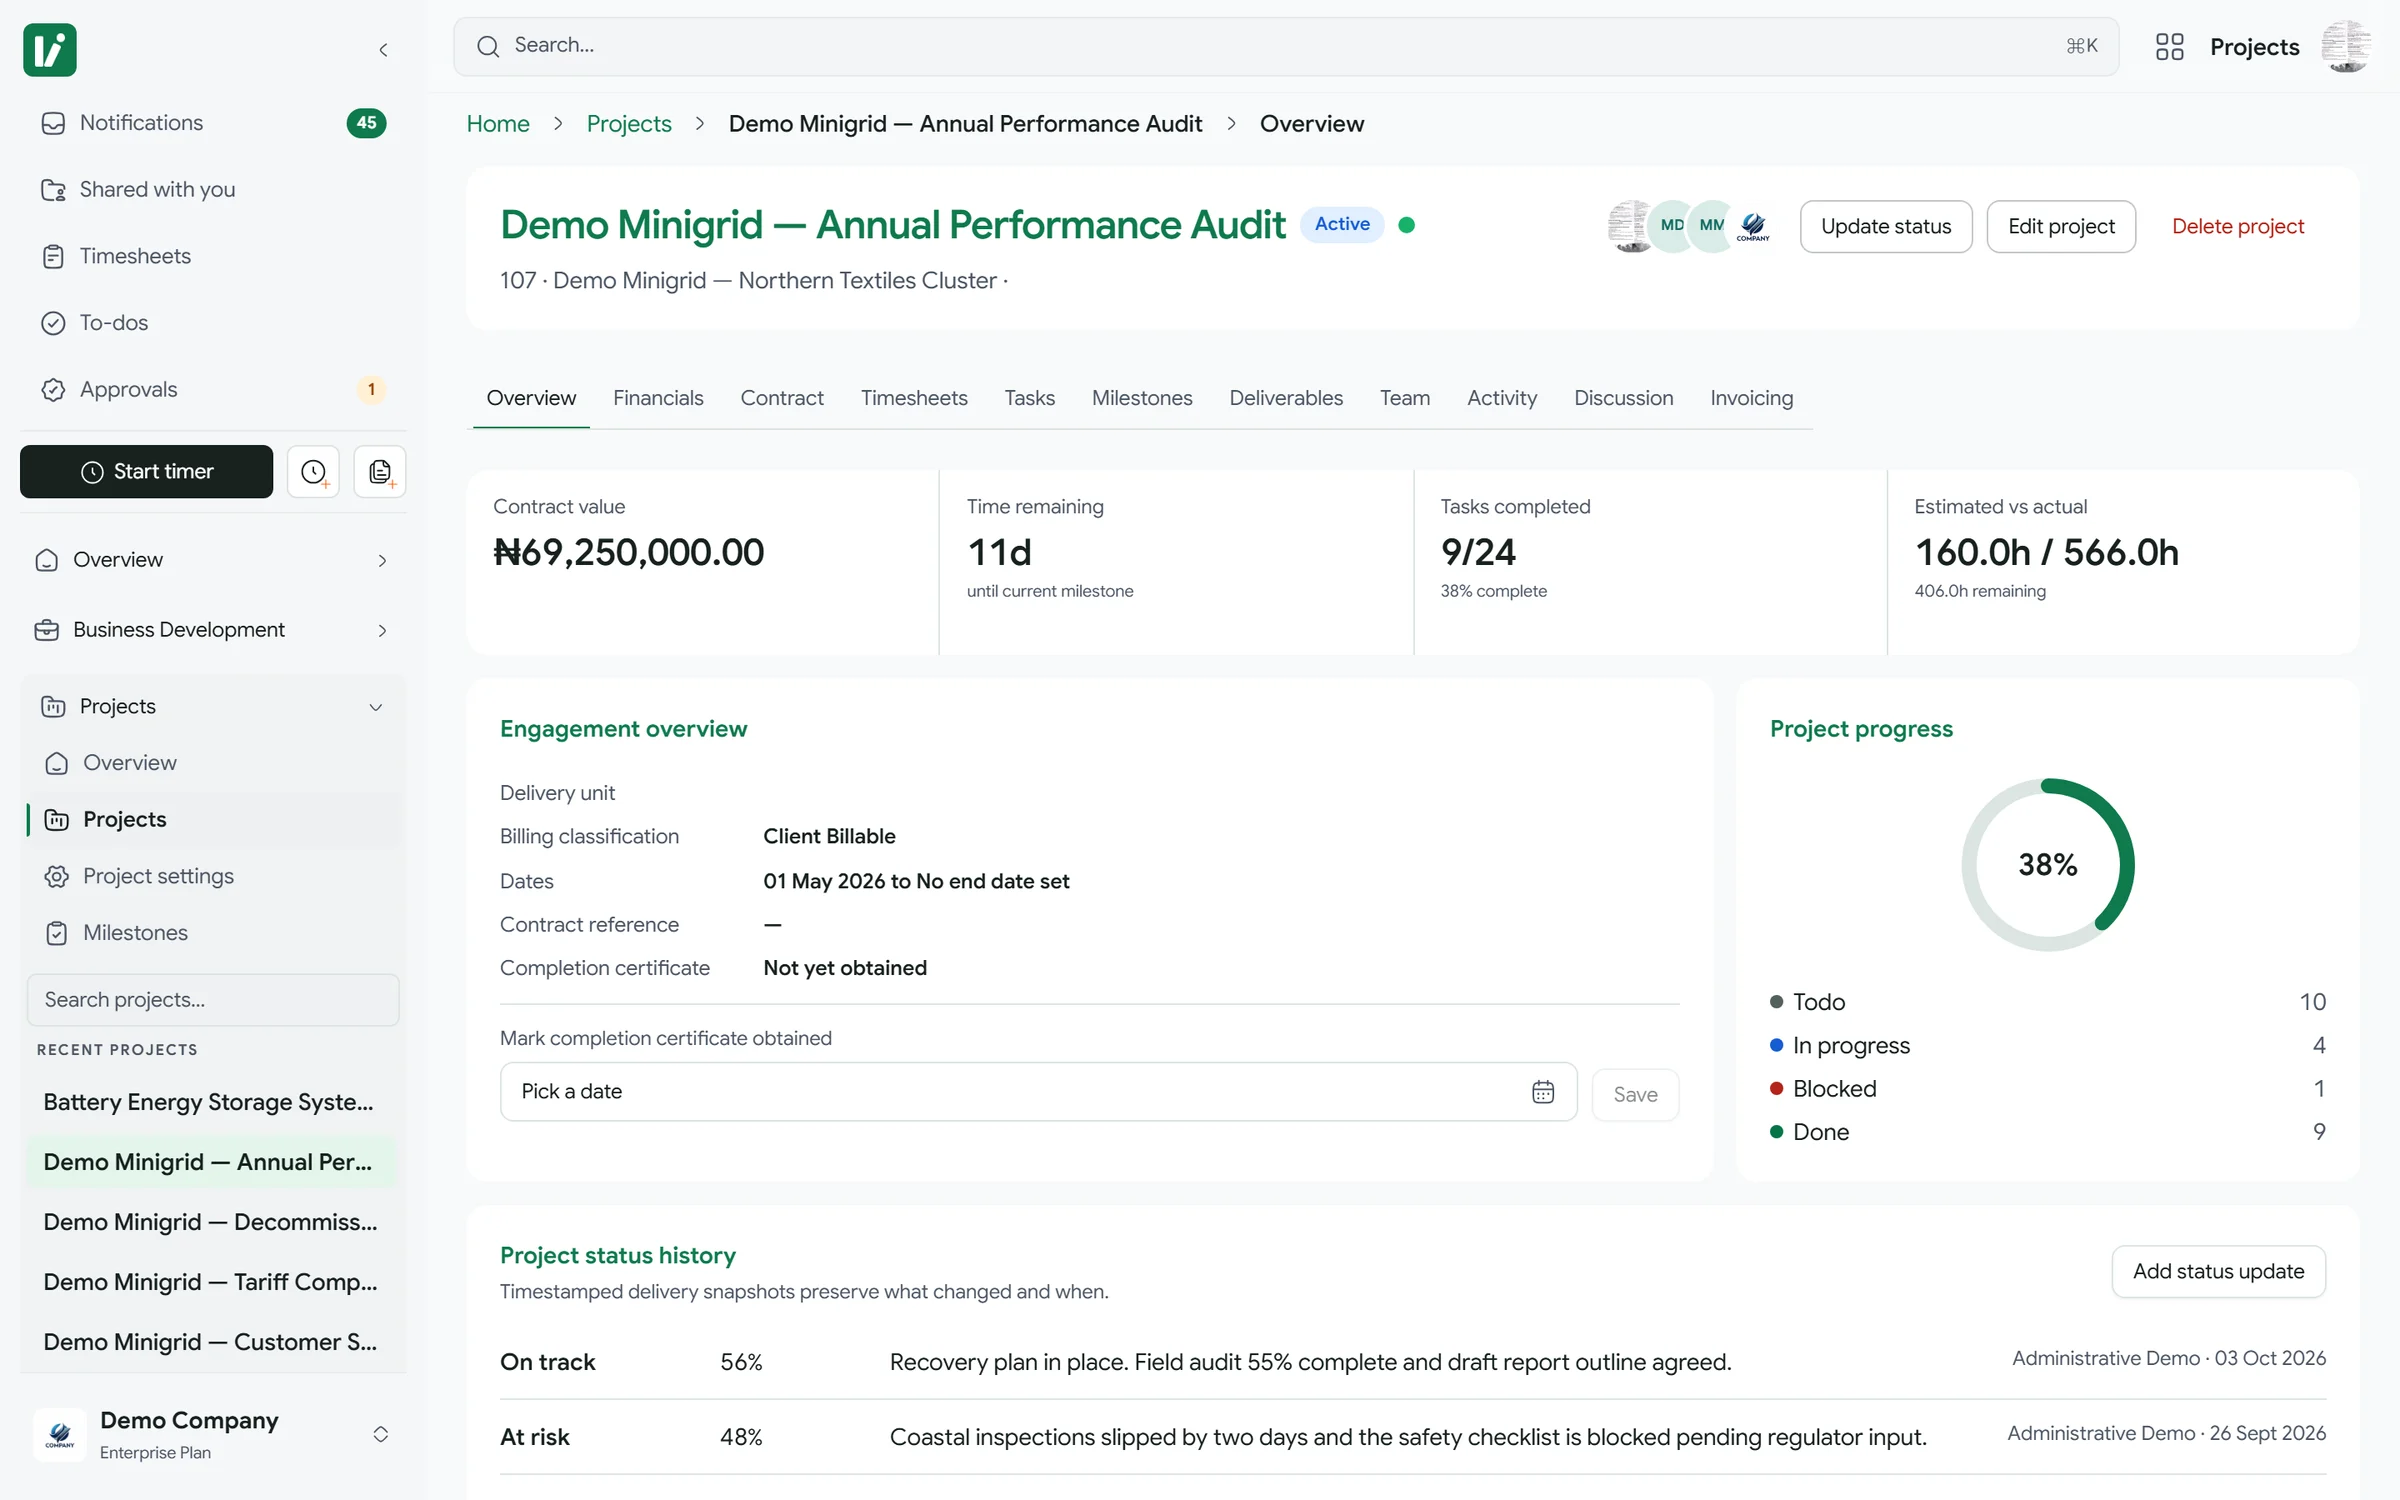
Task: Switch to Deliverables tab
Action: (x=1286, y=398)
